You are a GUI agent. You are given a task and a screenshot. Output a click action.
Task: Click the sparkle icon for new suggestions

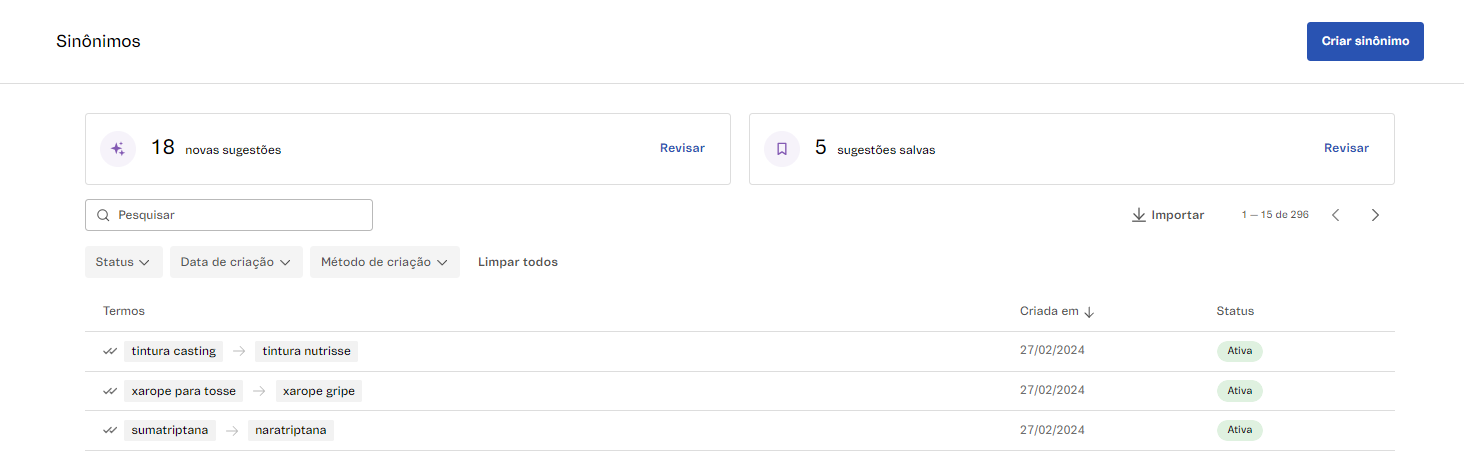click(118, 149)
